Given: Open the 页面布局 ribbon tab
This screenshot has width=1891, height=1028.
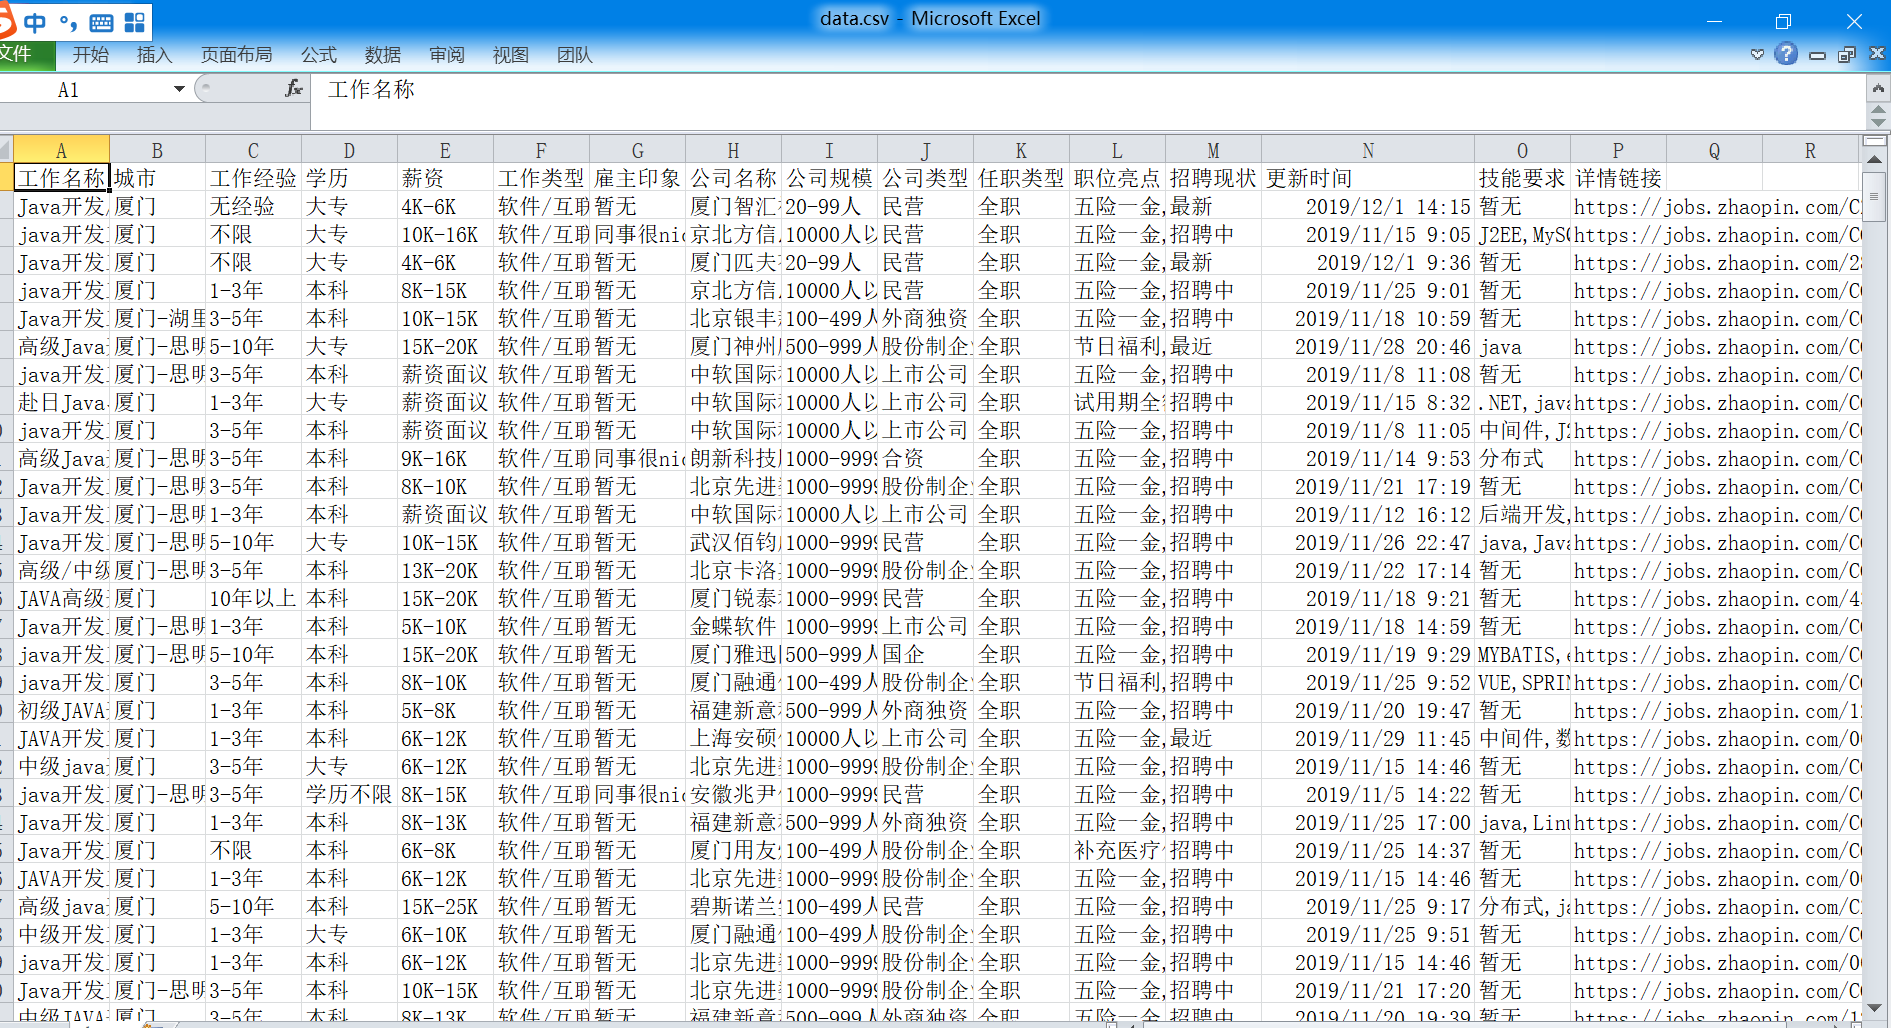Looking at the screenshot, I should (237, 55).
